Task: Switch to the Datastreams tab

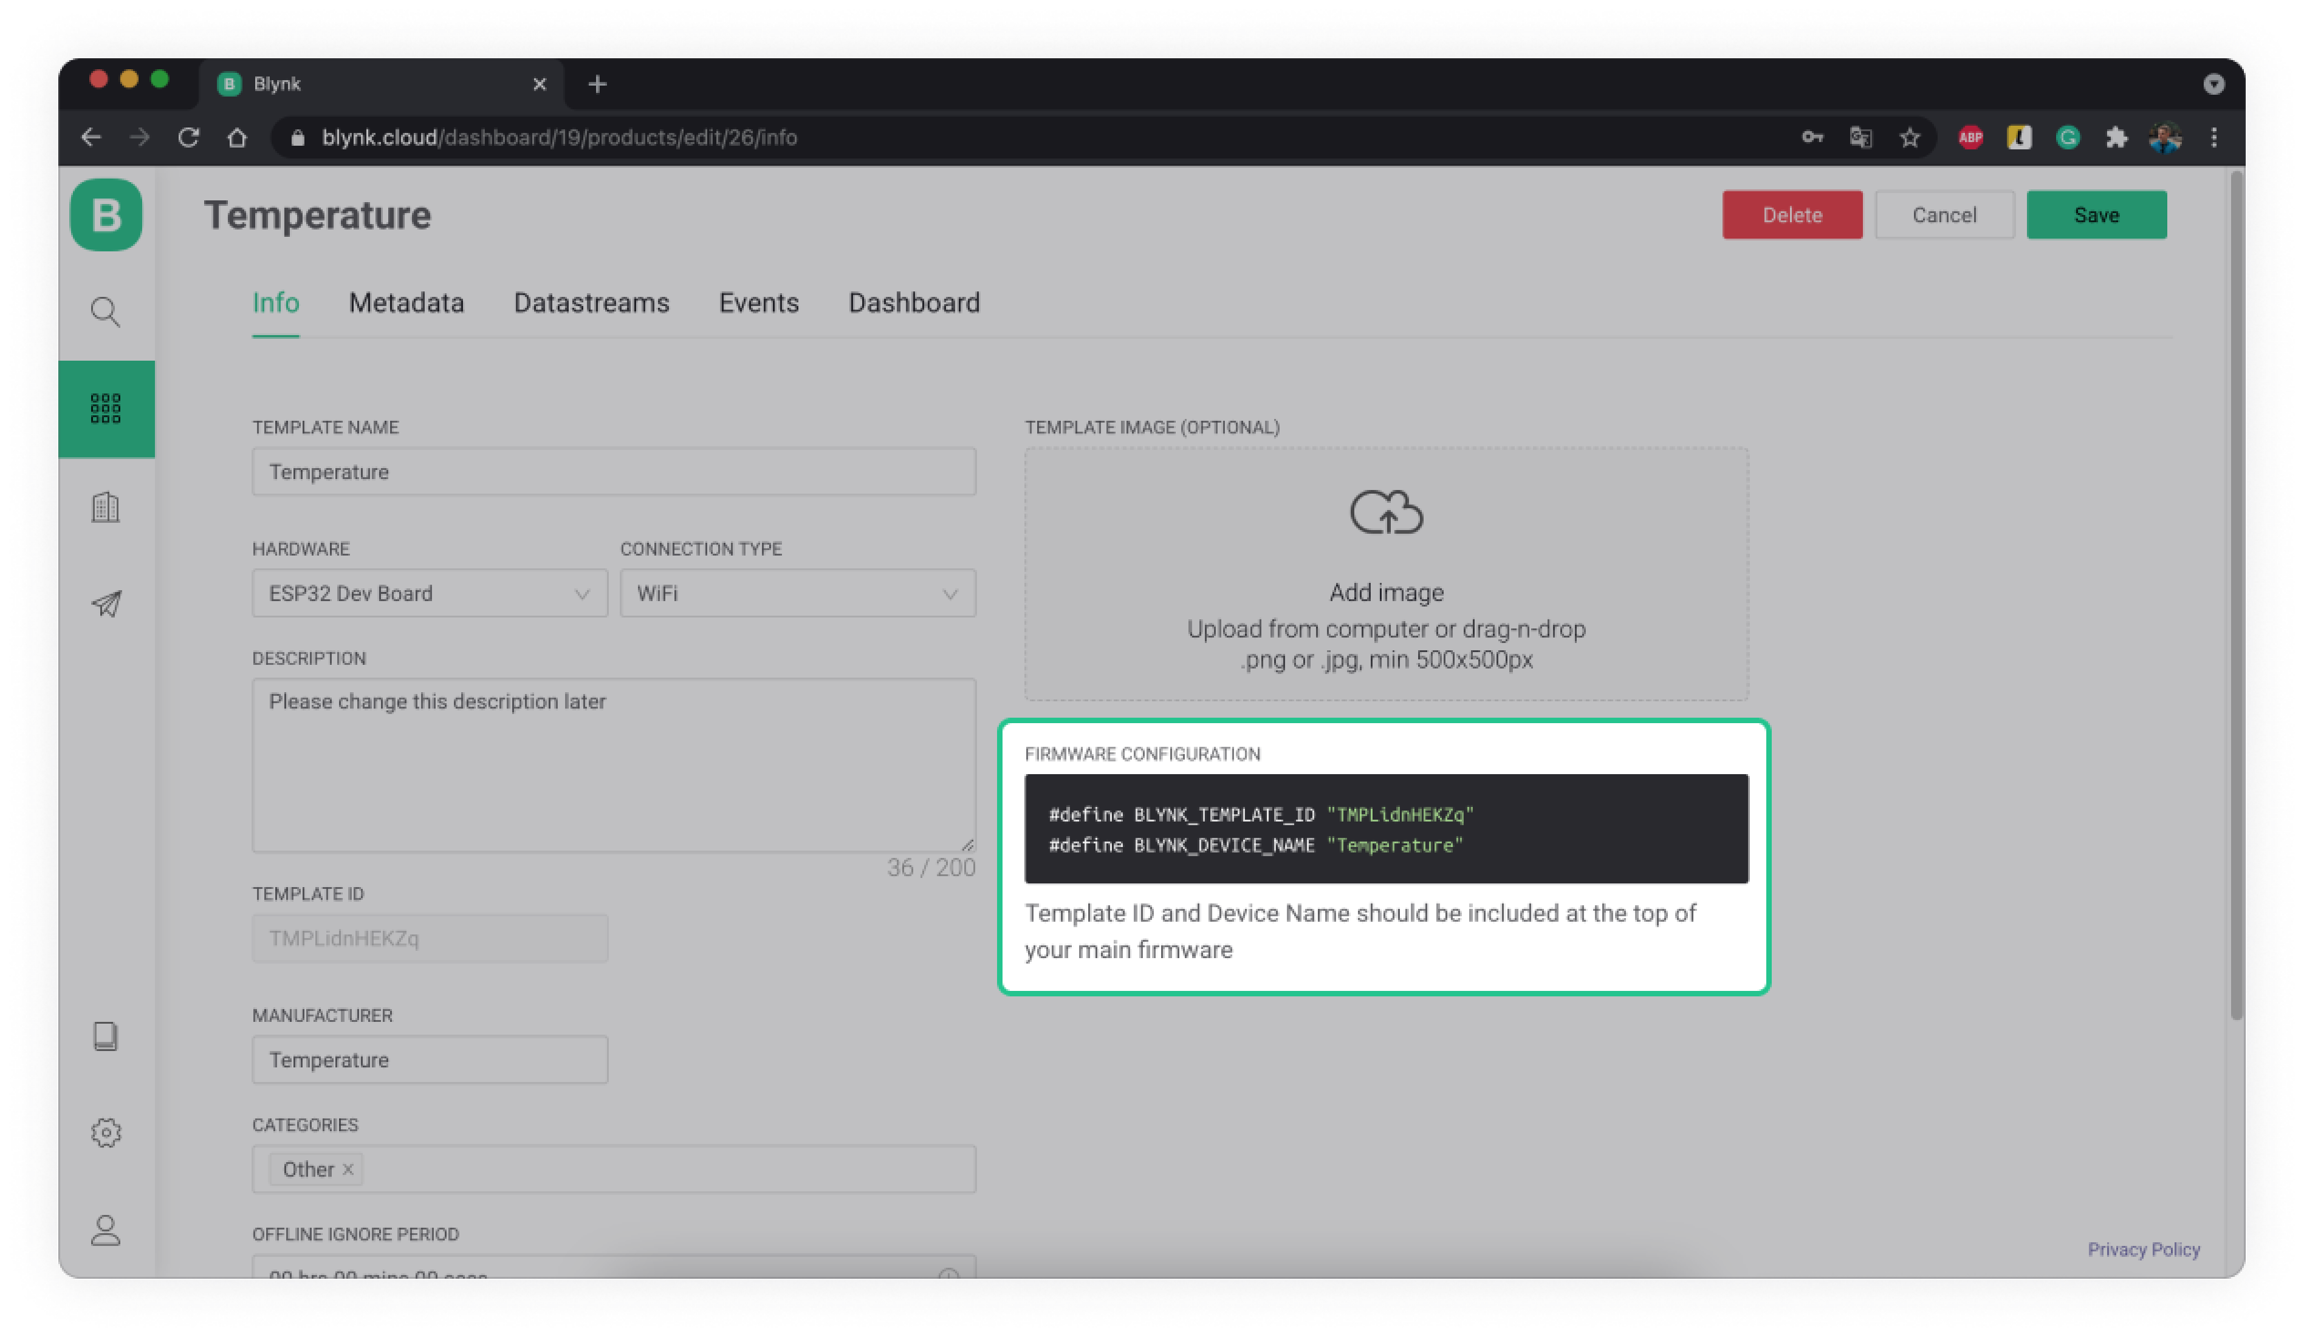Action: point(591,303)
